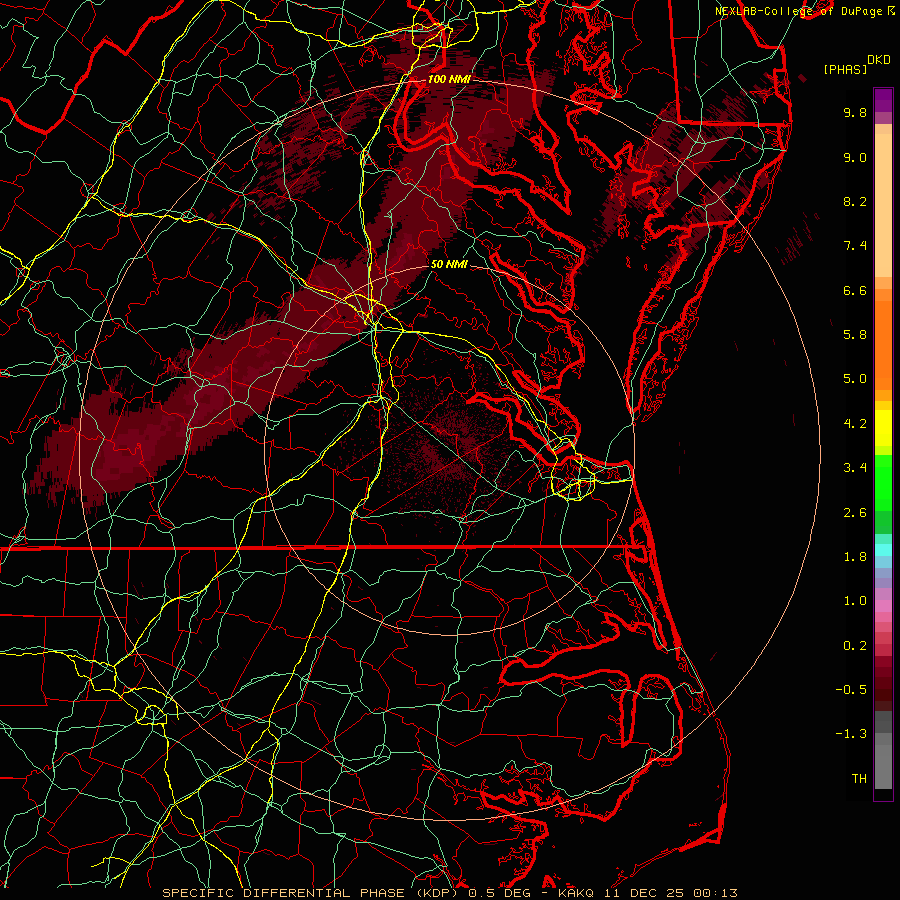Screen dimensions: 900x900
Task: Click the 1.8 scale value
Action: point(855,557)
